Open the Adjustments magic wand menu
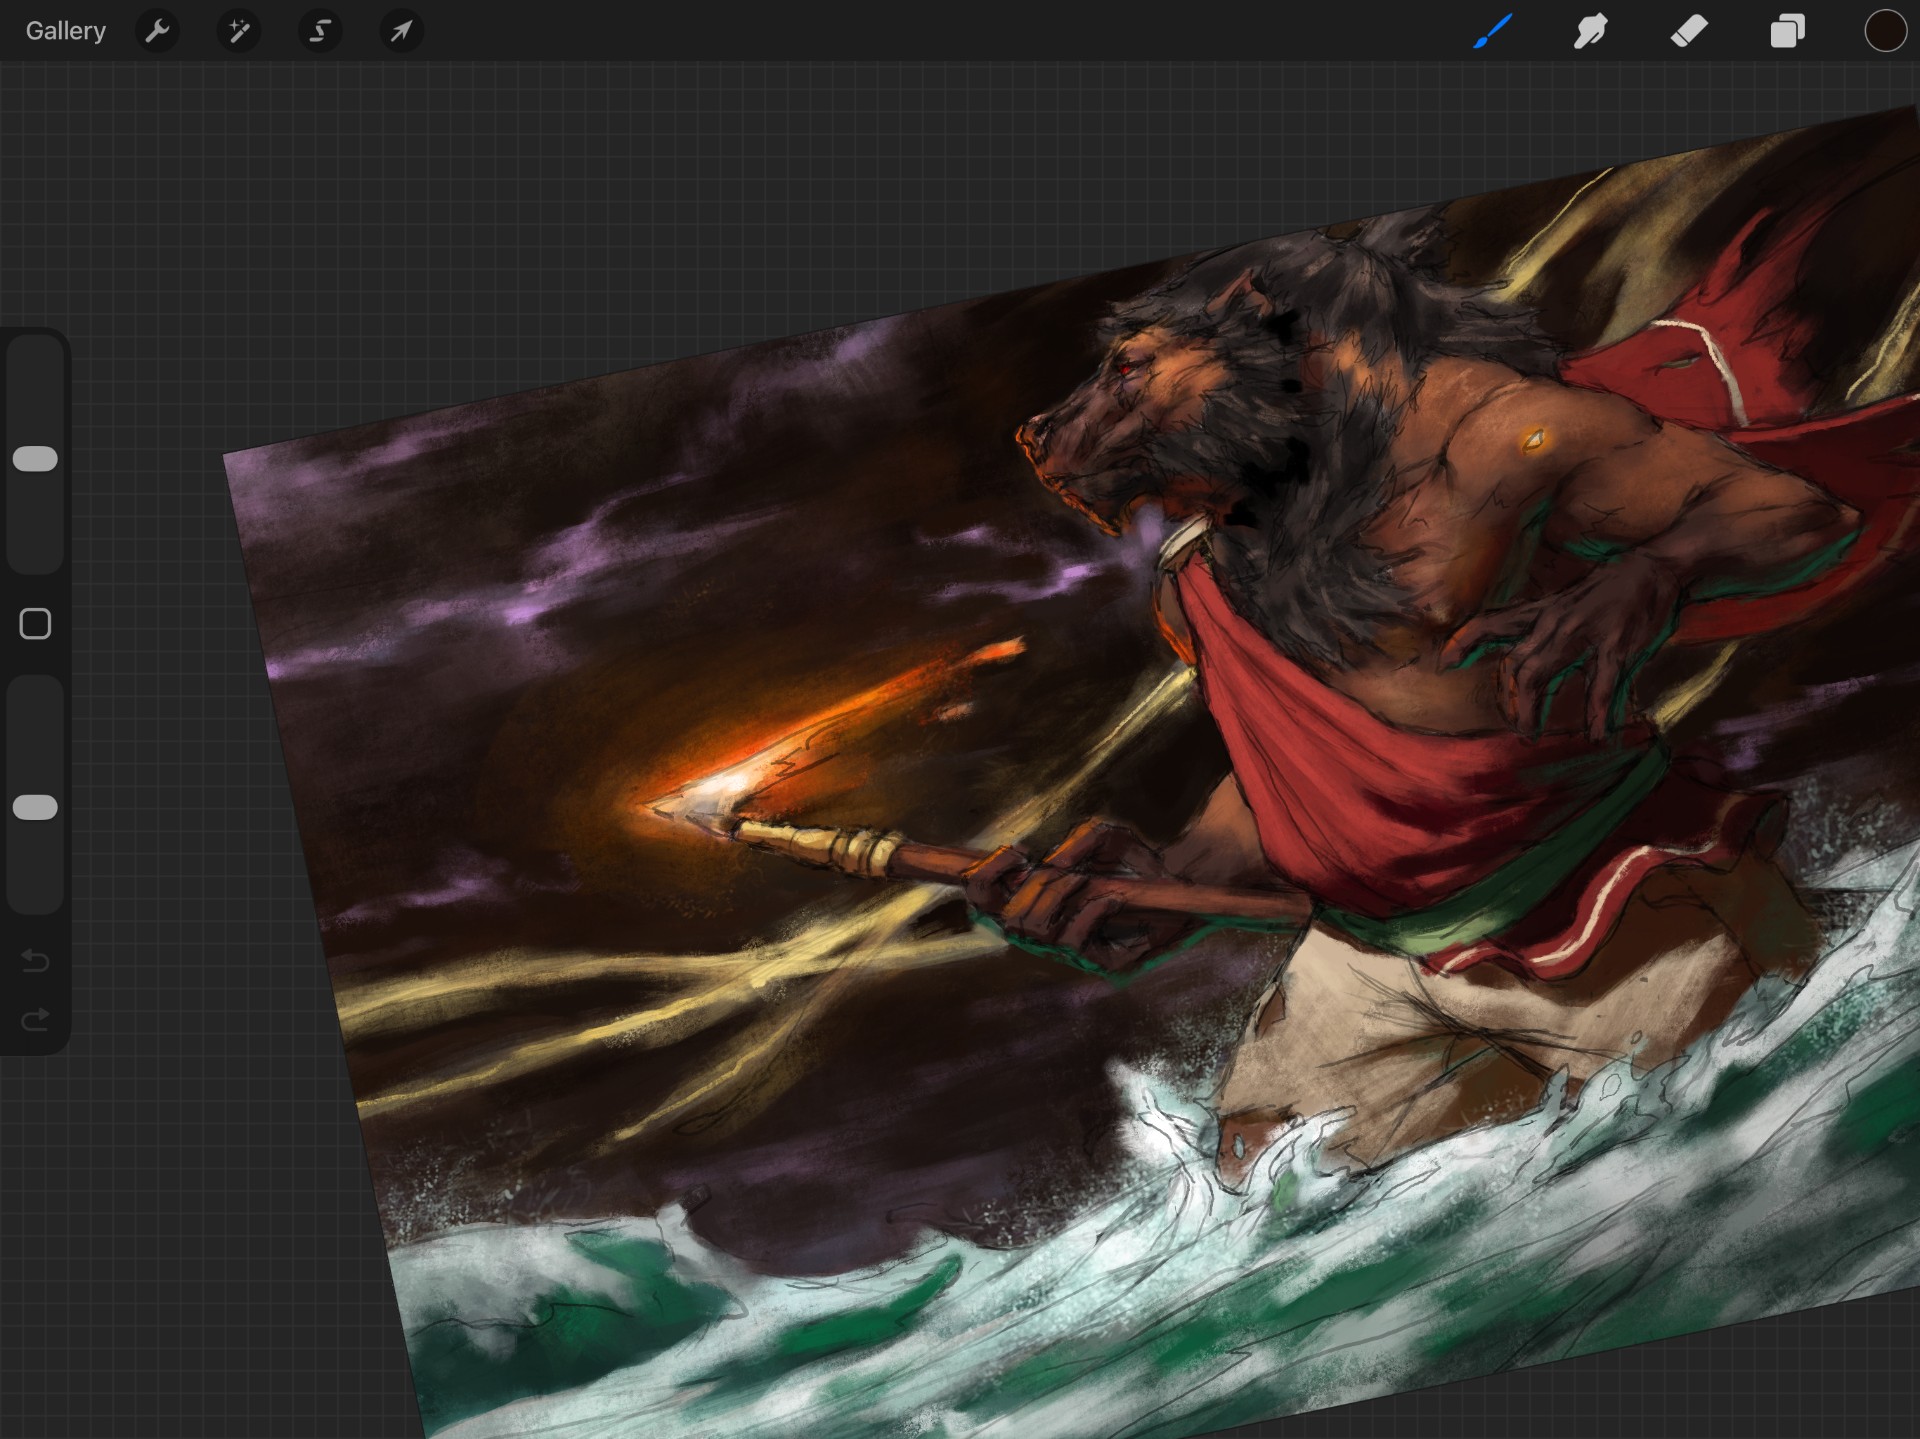The width and height of the screenshot is (1920, 1439). 238,31
